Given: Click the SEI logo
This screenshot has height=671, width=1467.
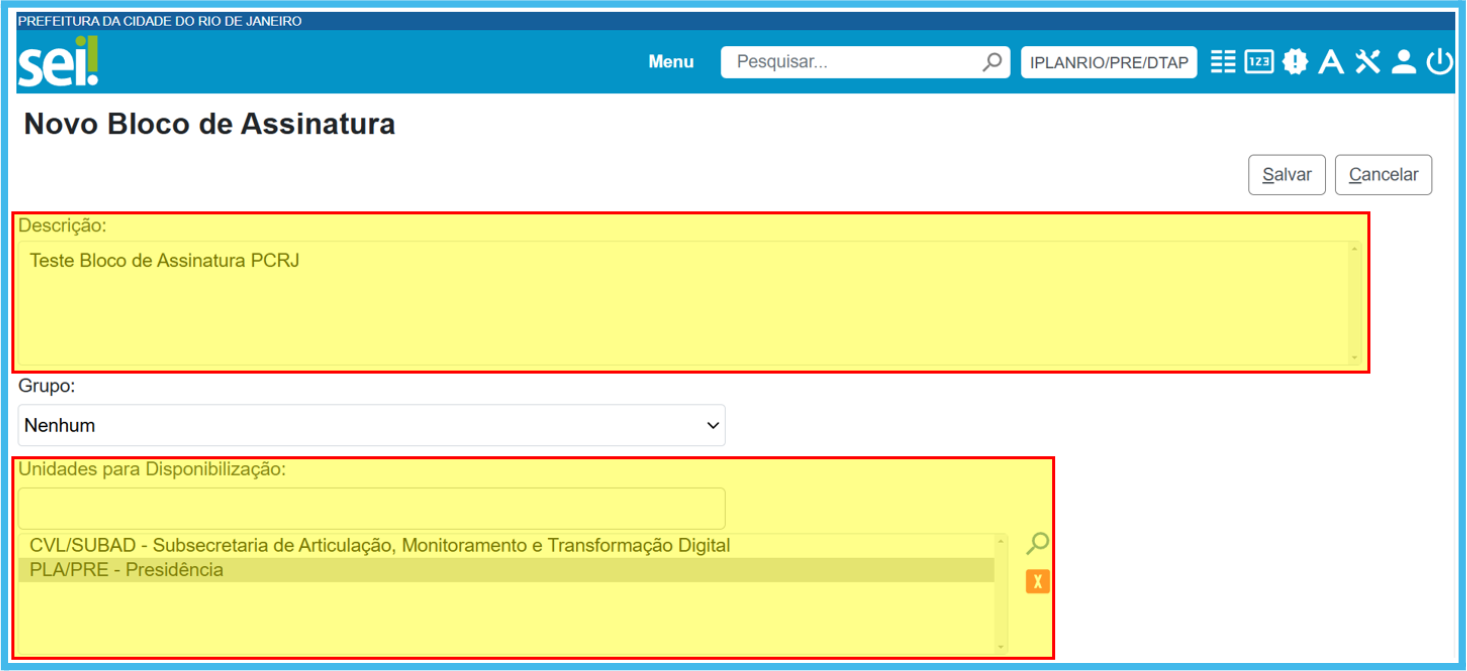Looking at the screenshot, I should click(58, 62).
